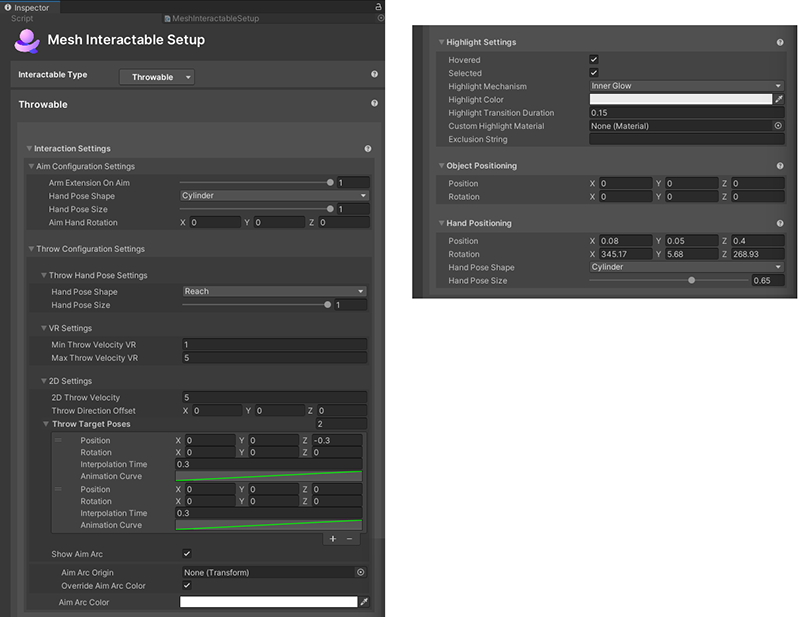This screenshot has height=617, width=800.
Task: Click Throw Direction Offset Y field
Action: pyautogui.click(x=280, y=411)
